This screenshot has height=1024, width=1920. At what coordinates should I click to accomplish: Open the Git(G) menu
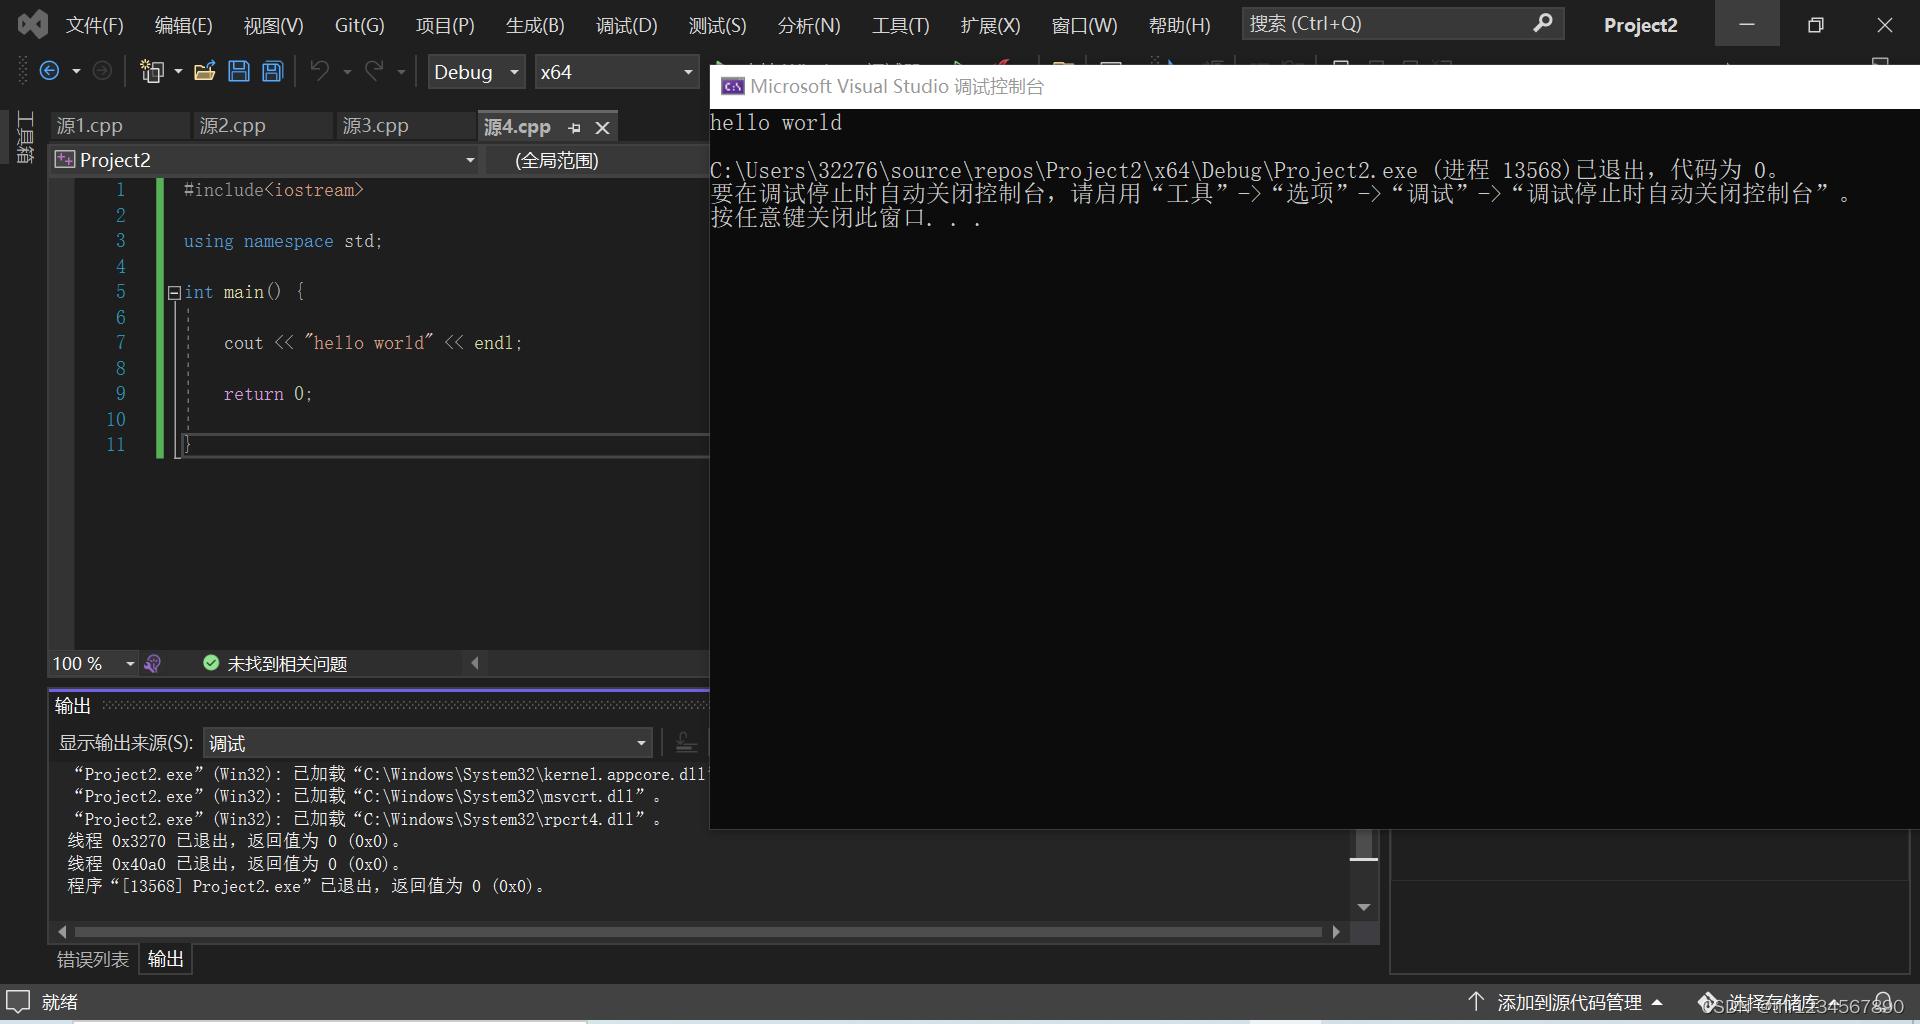[359, 25]
